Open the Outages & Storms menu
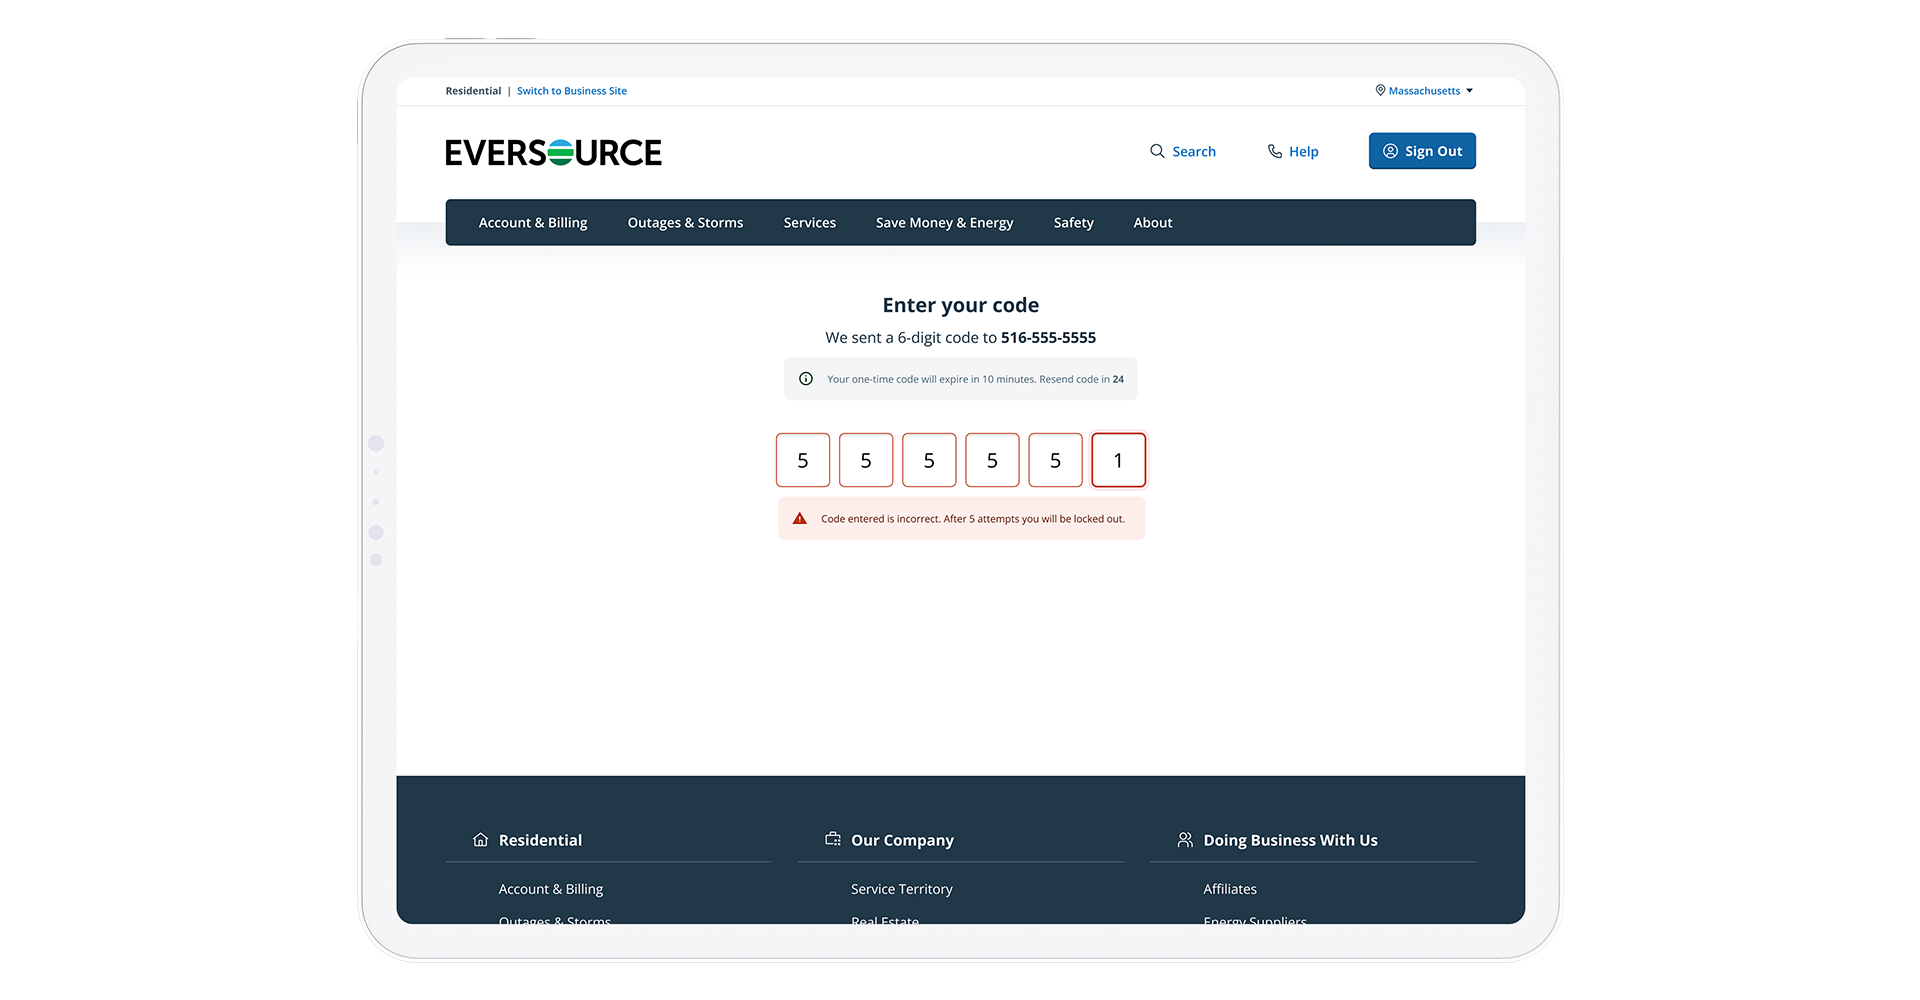The width and height of the screenshot is (1920, 1000). click(x=685, y=222)
